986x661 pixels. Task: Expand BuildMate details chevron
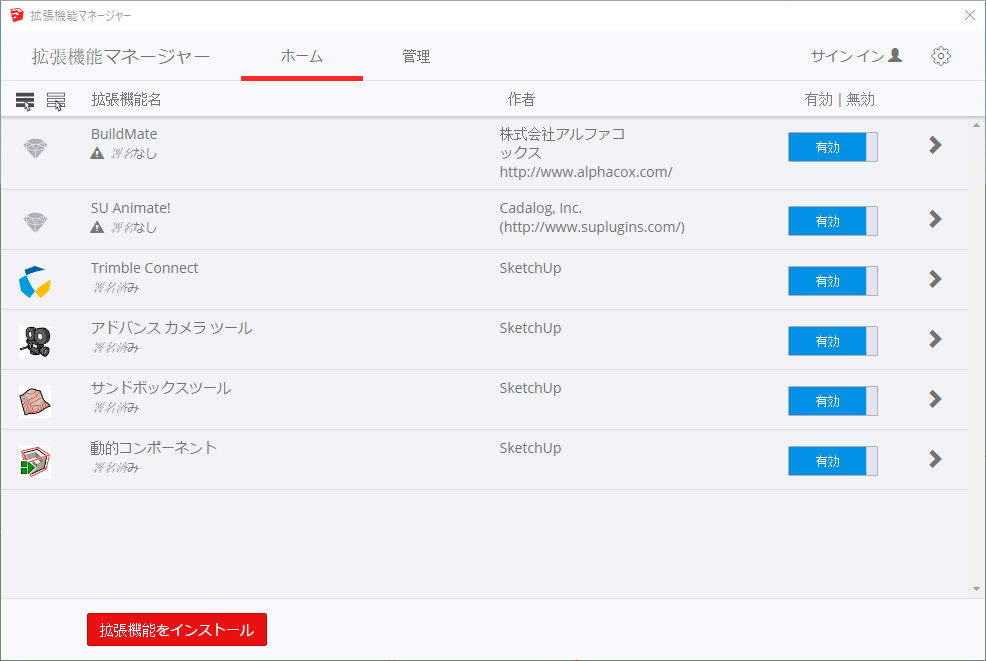pyautogui.click(x=935, y=145)
